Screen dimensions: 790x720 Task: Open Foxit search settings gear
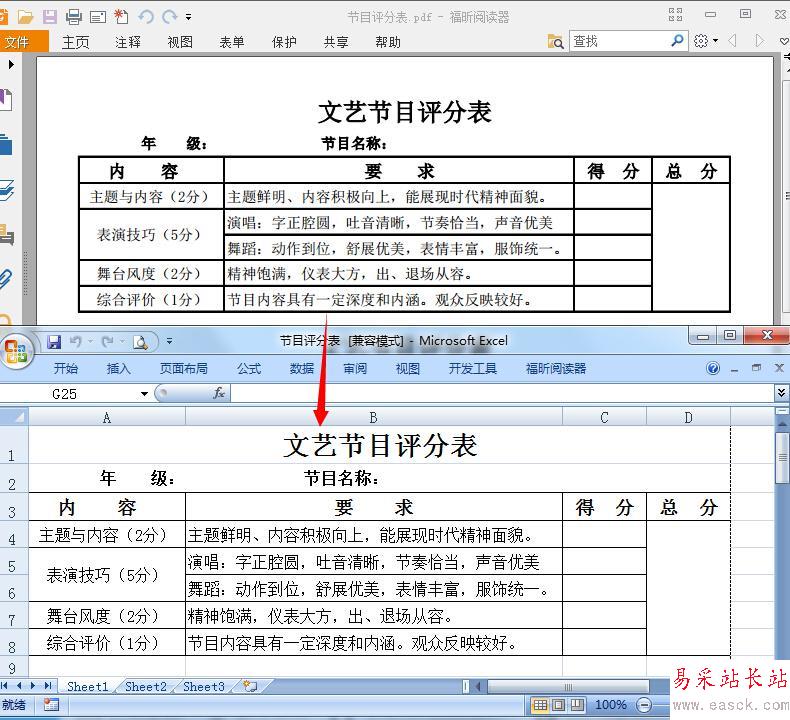tap(701, 41)
